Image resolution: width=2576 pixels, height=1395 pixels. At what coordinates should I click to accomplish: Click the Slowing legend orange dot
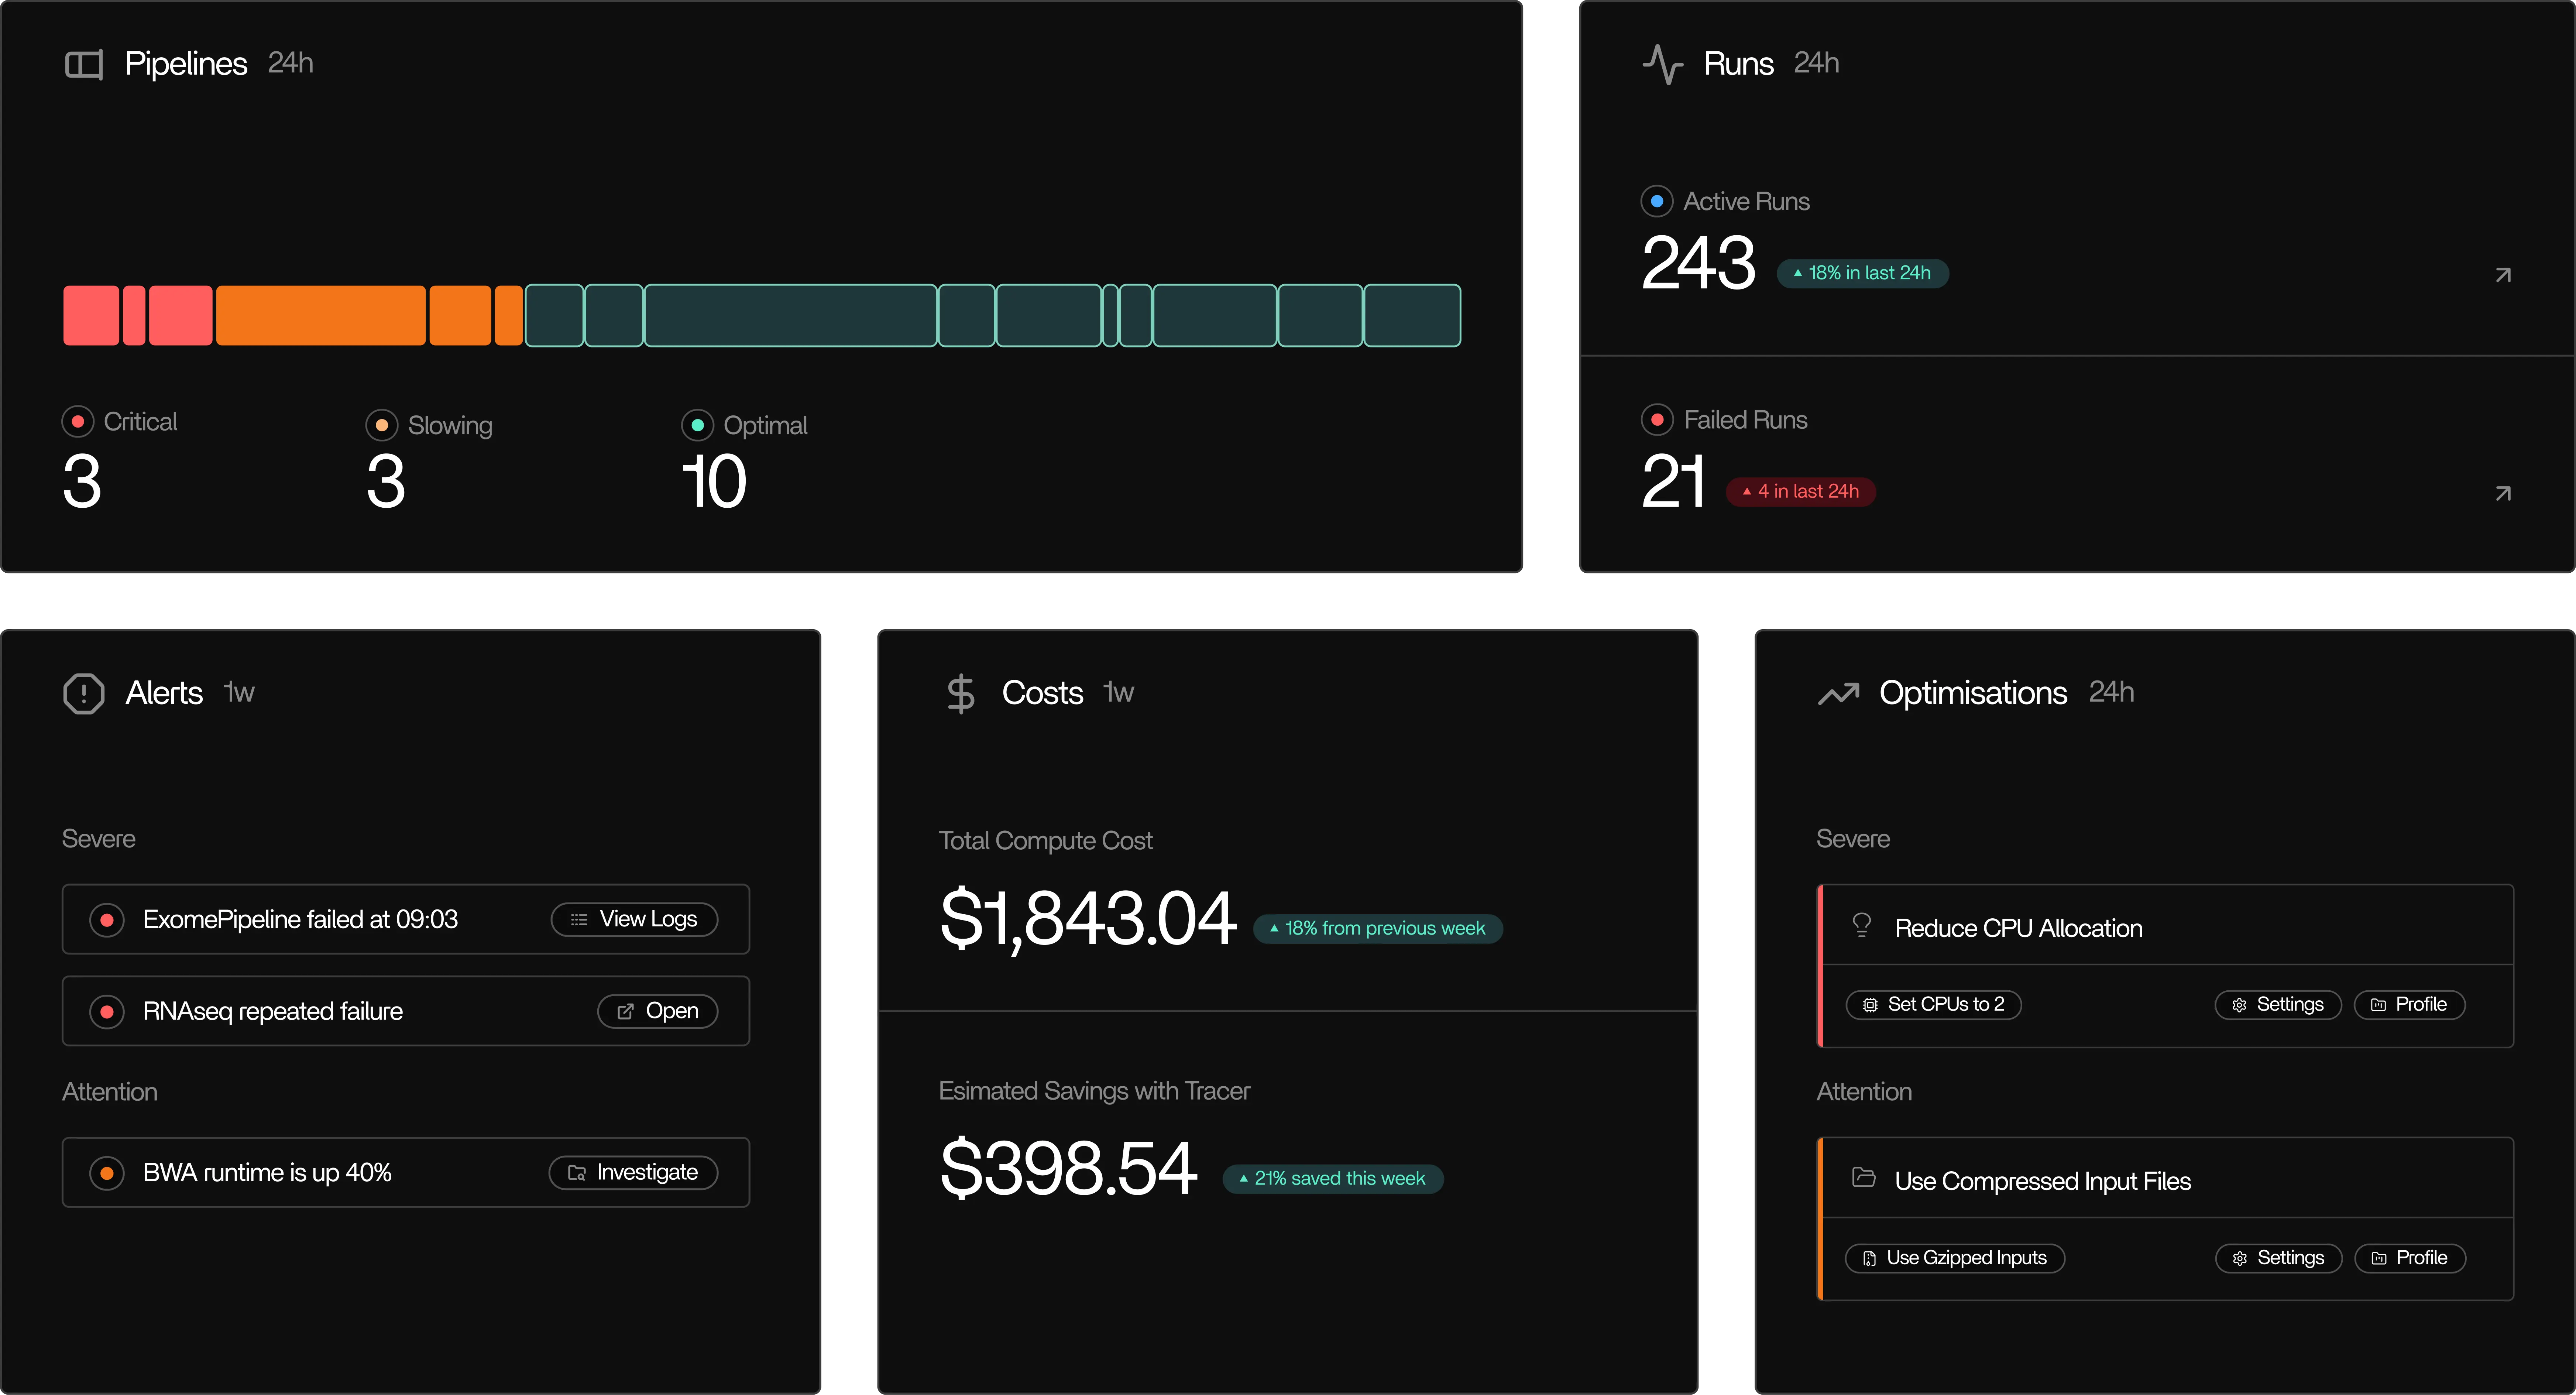tap(382, 425)
